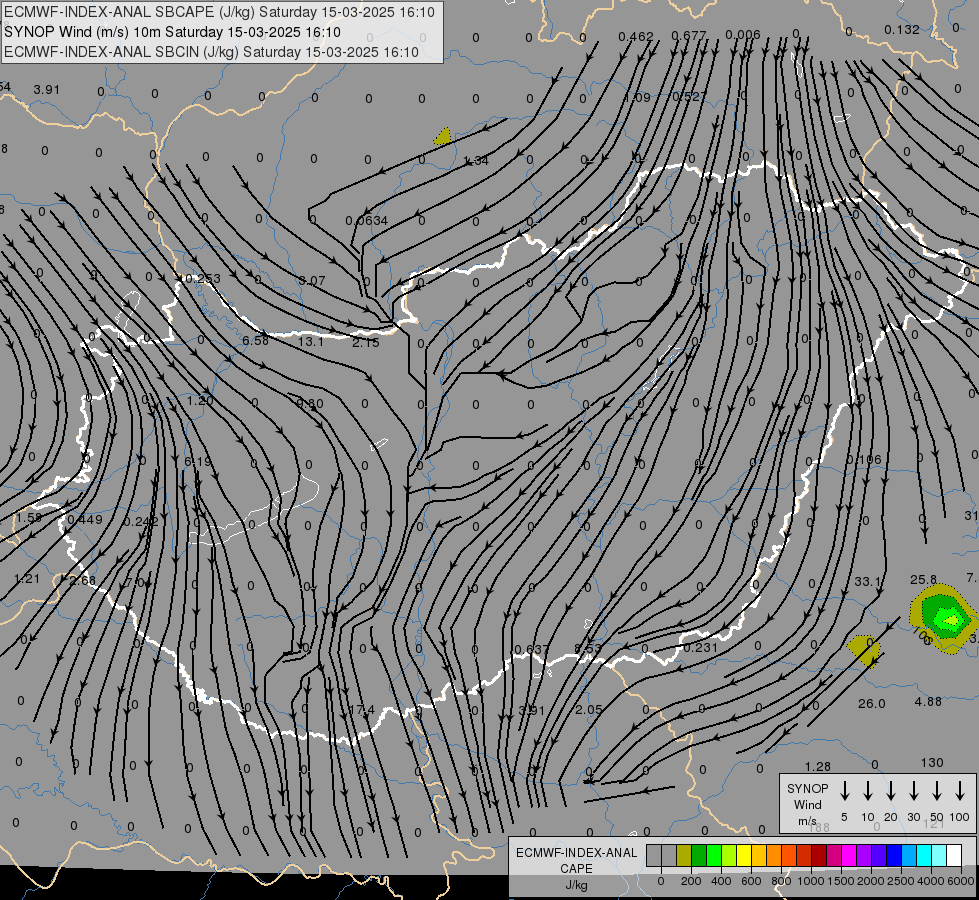Viewport: 979px width, 900px height.
Task: Click the CAPE value '0.132'
Action: (x=902, y=29)
